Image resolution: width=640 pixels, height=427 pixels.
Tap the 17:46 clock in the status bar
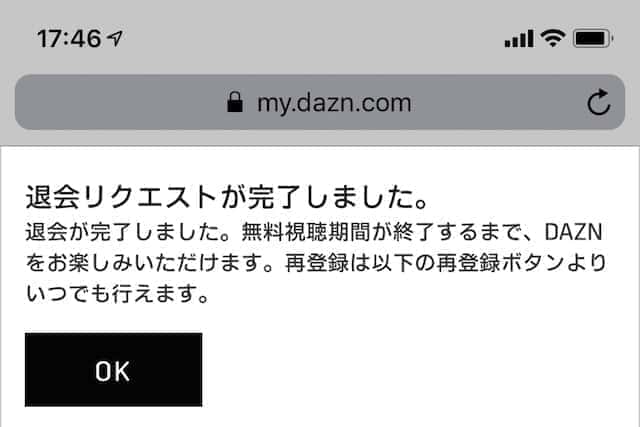tap(69, 39)
